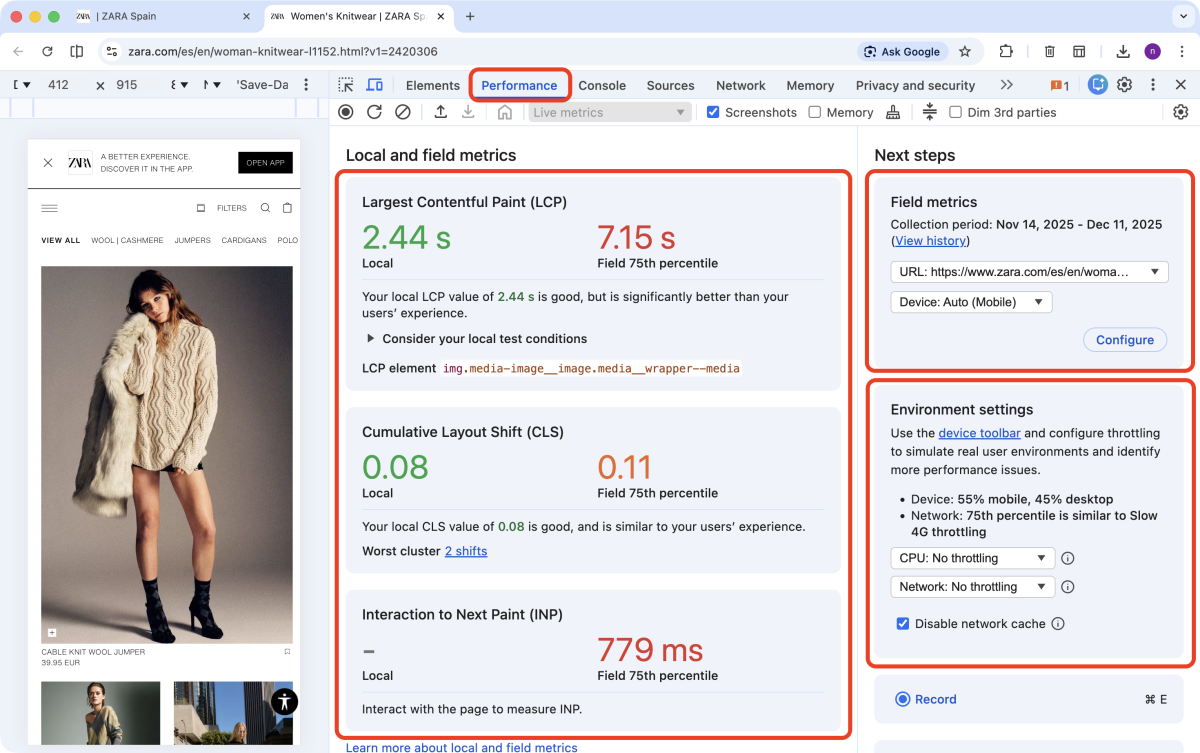Click the upload icon to import a profile
Image resolution: width=1200 pixels, height=753 pixels.
coord(441,112)
